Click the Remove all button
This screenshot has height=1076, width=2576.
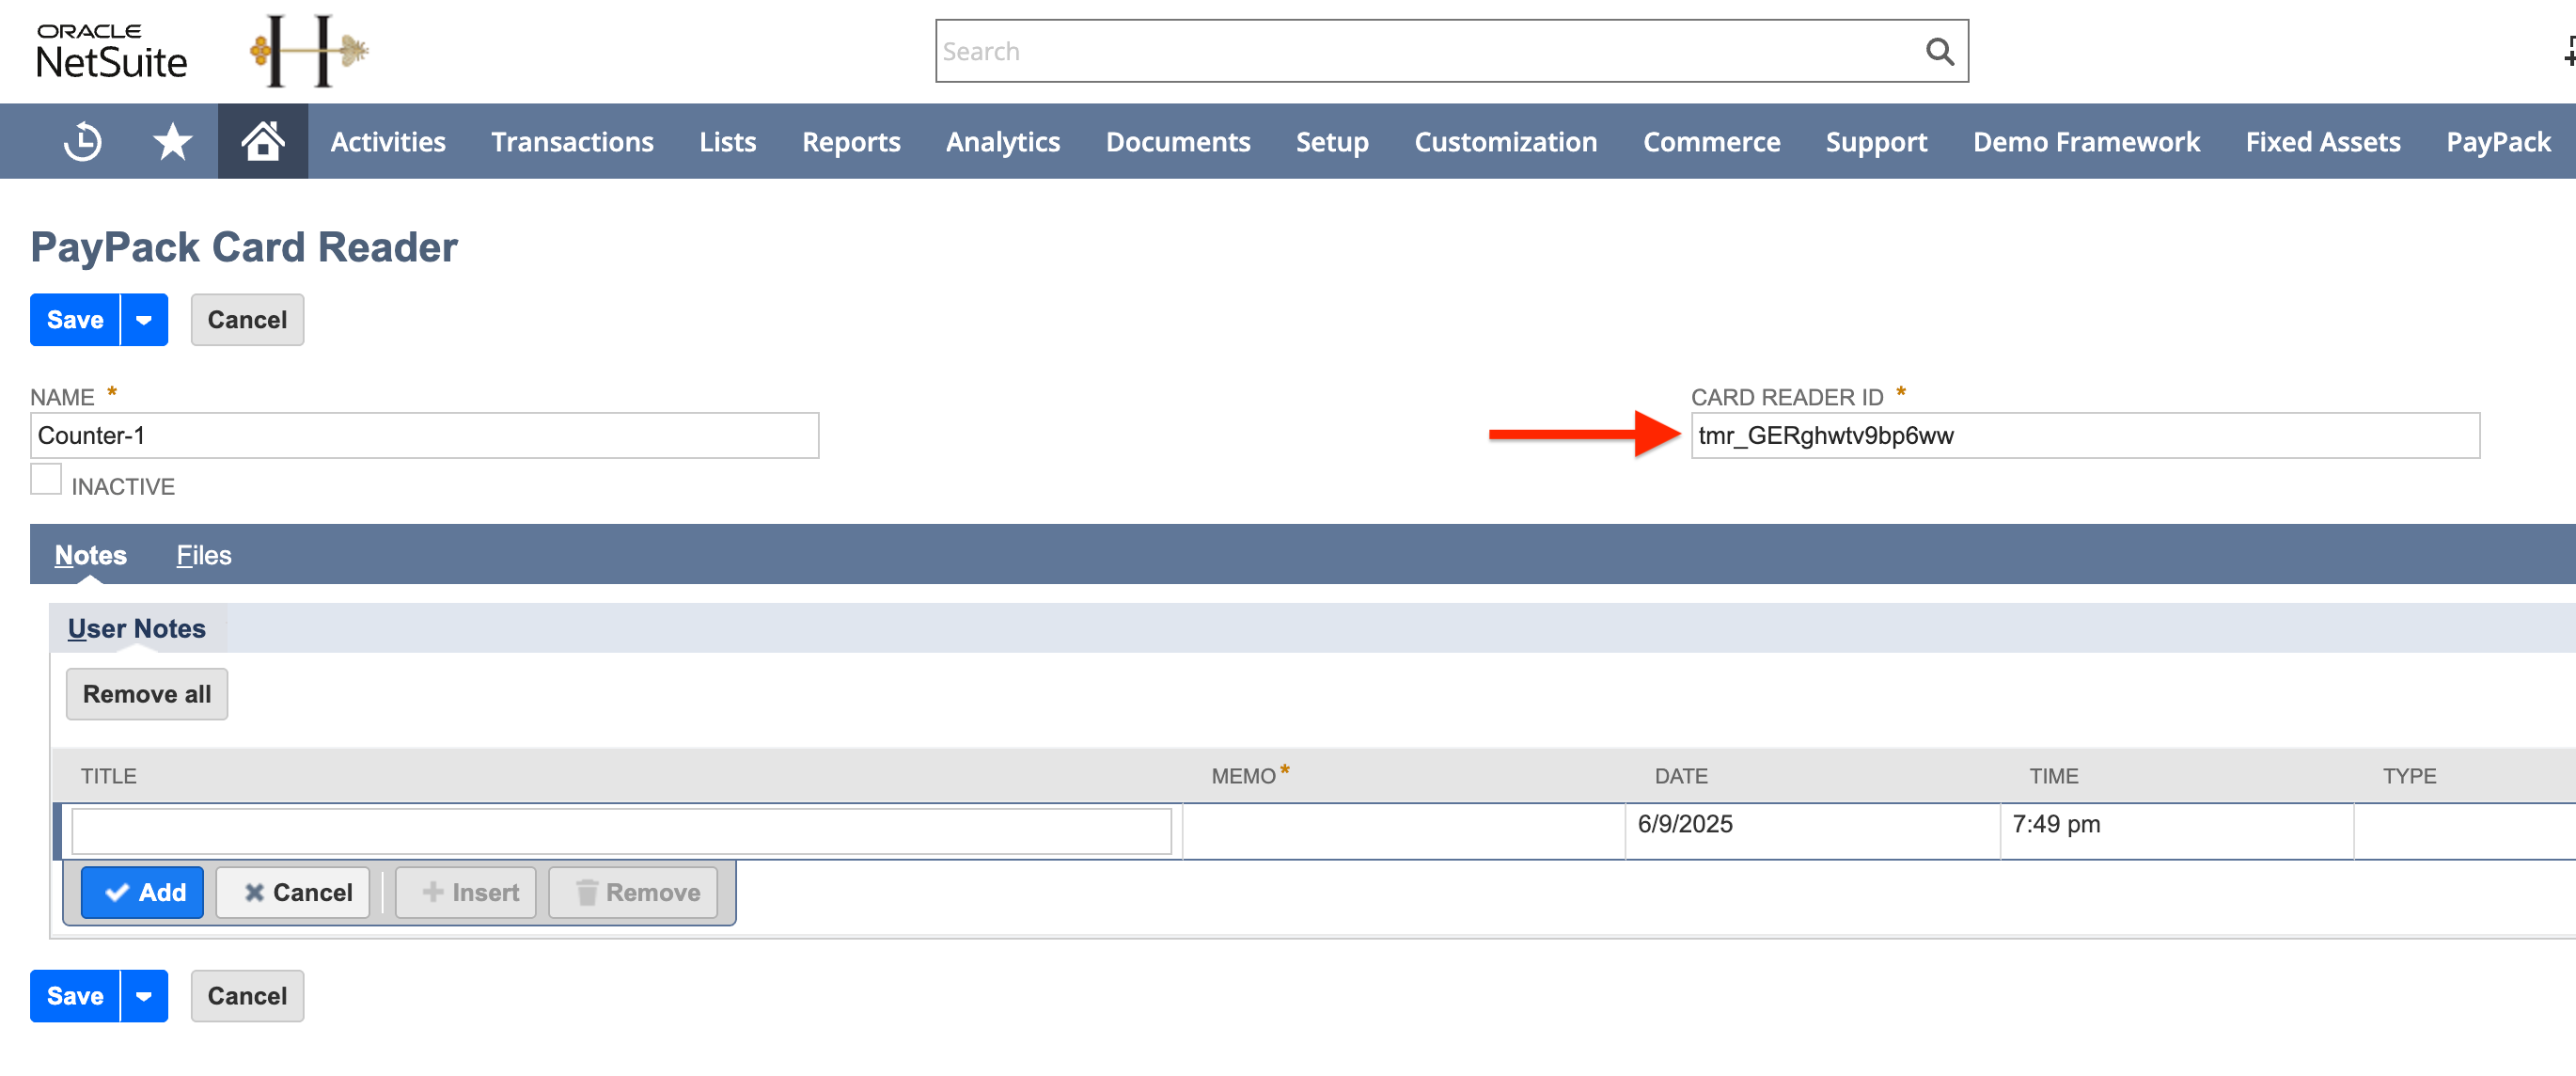(x=146, y=693)
